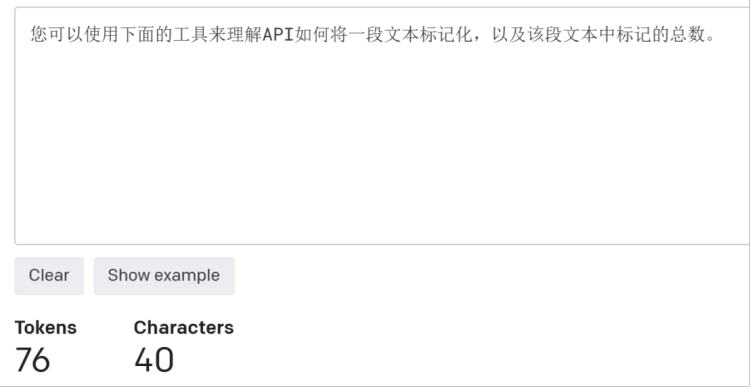The height and width of the screenshot is (387, 750).
Task: Focus the tokenizer text input area
Action: 382,126
